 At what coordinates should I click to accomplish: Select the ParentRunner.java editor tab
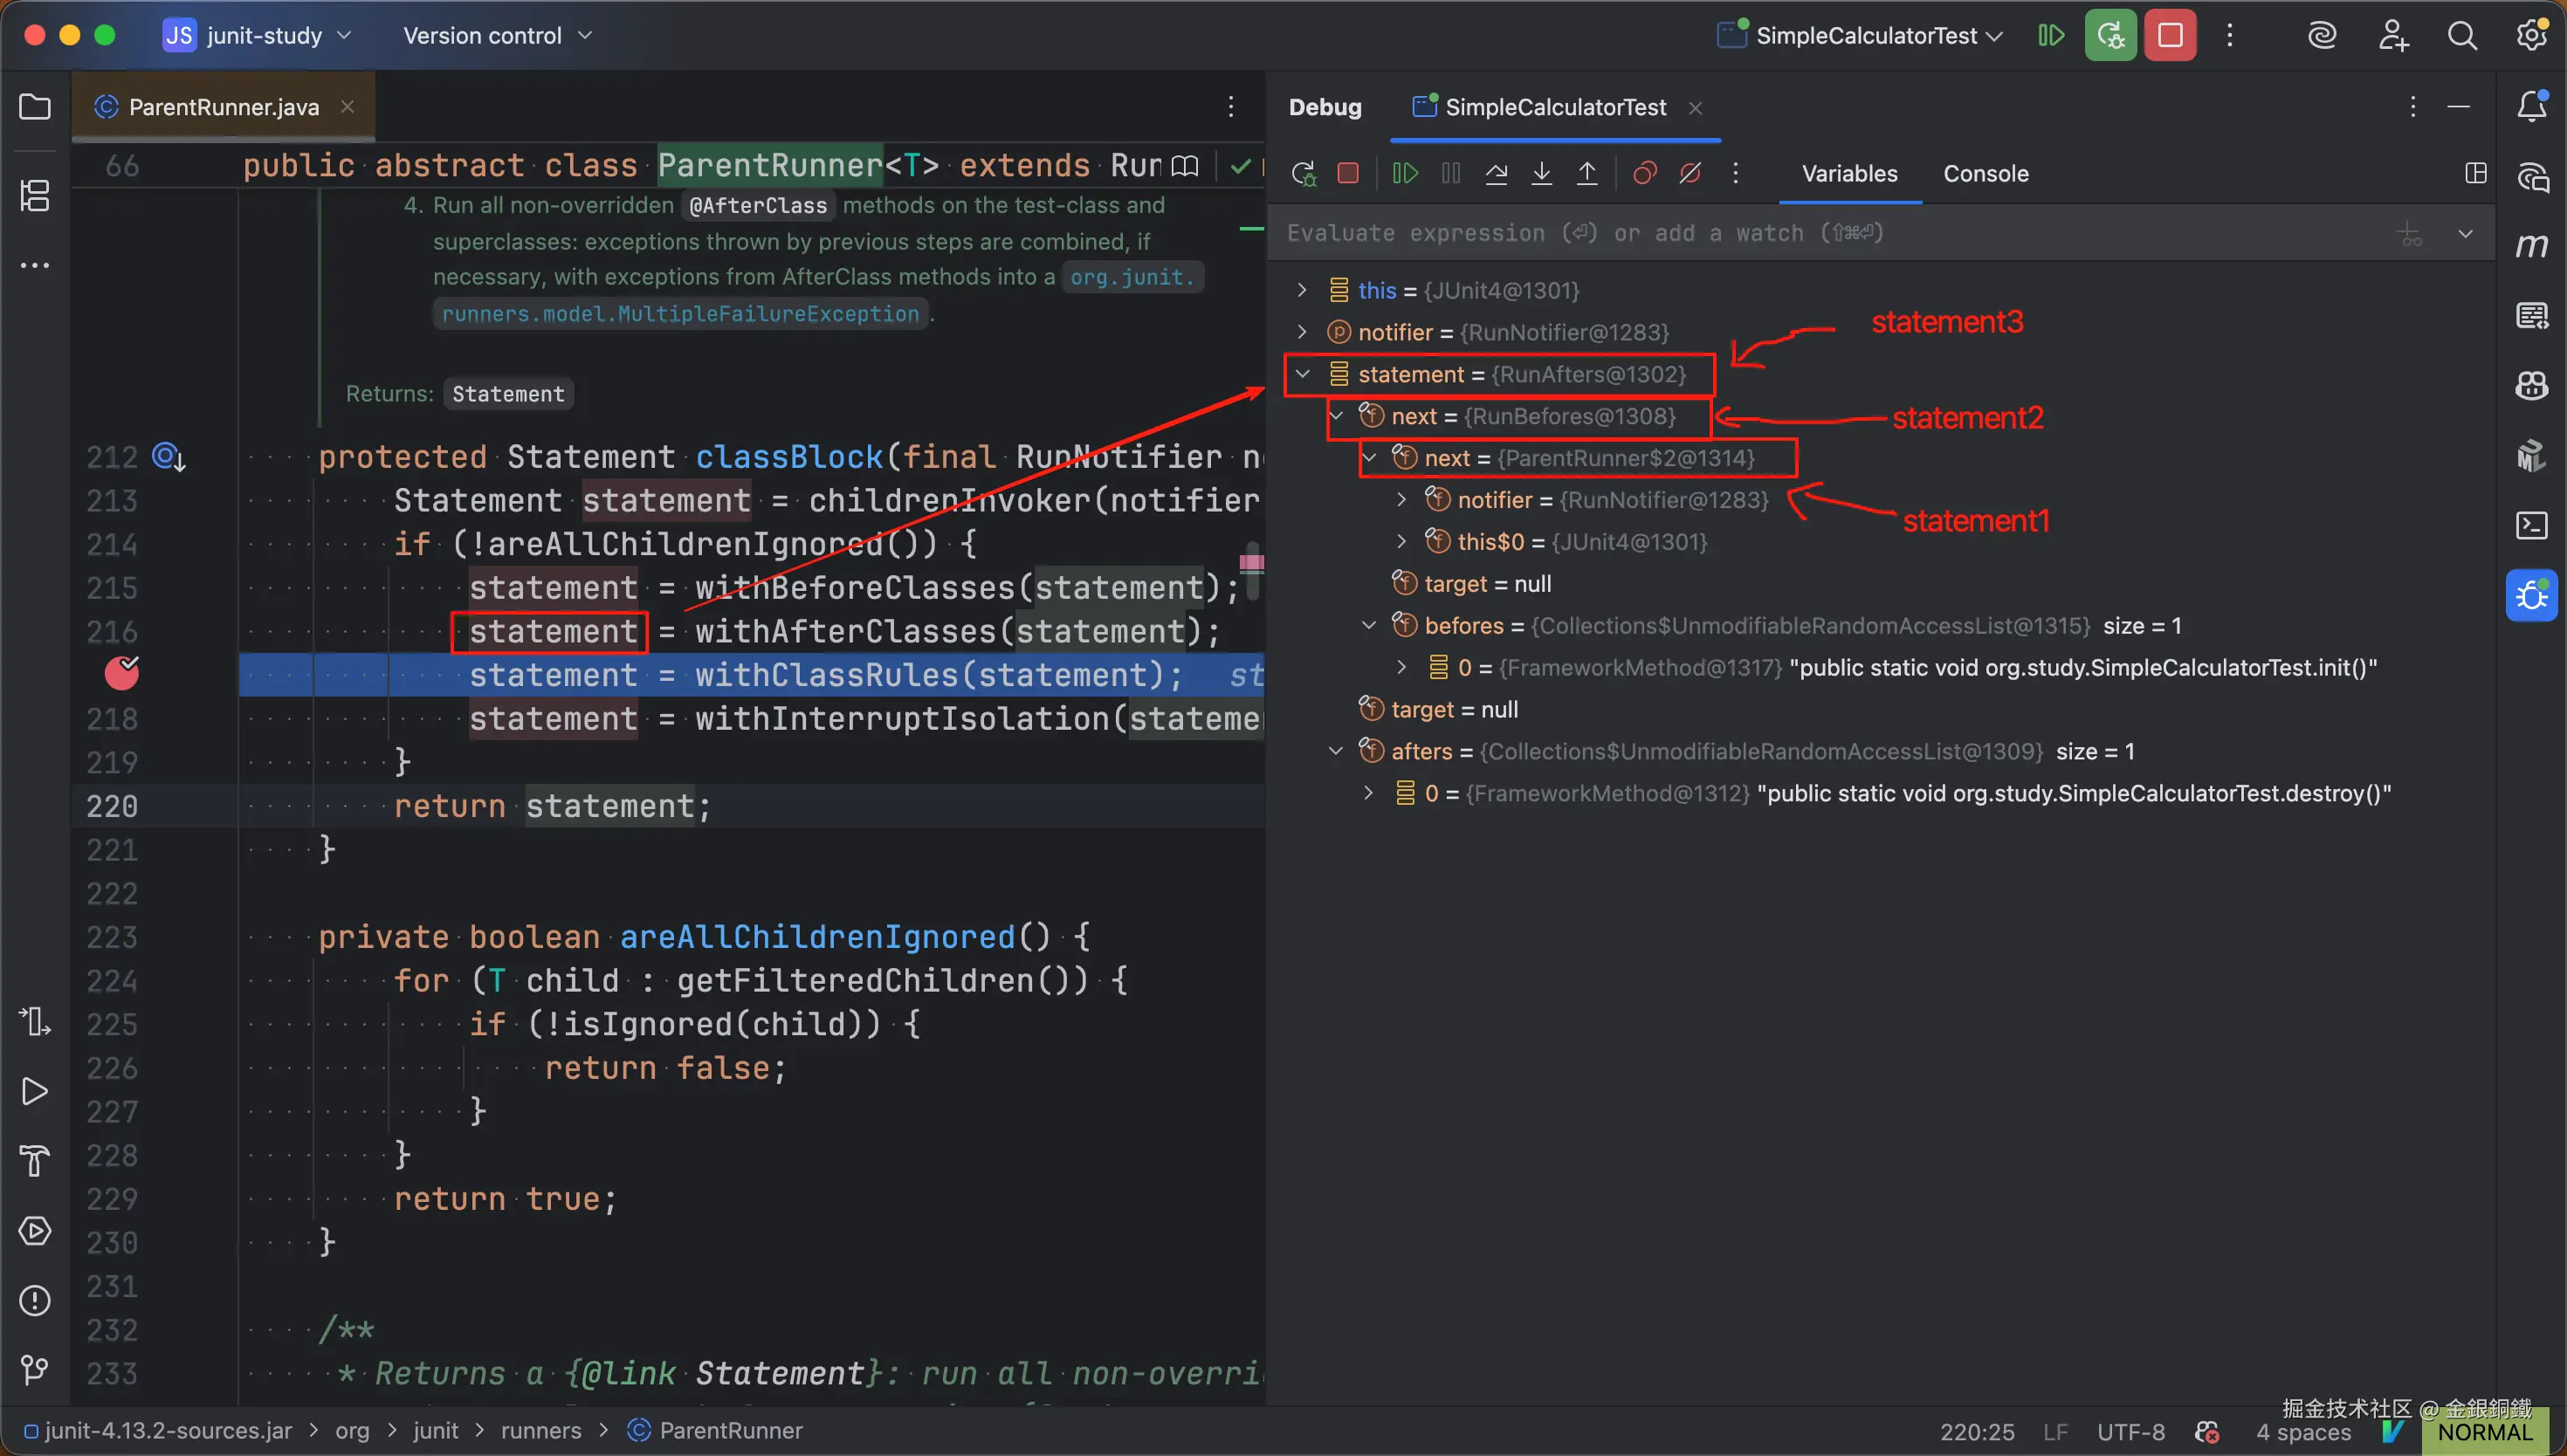point(223,107)
